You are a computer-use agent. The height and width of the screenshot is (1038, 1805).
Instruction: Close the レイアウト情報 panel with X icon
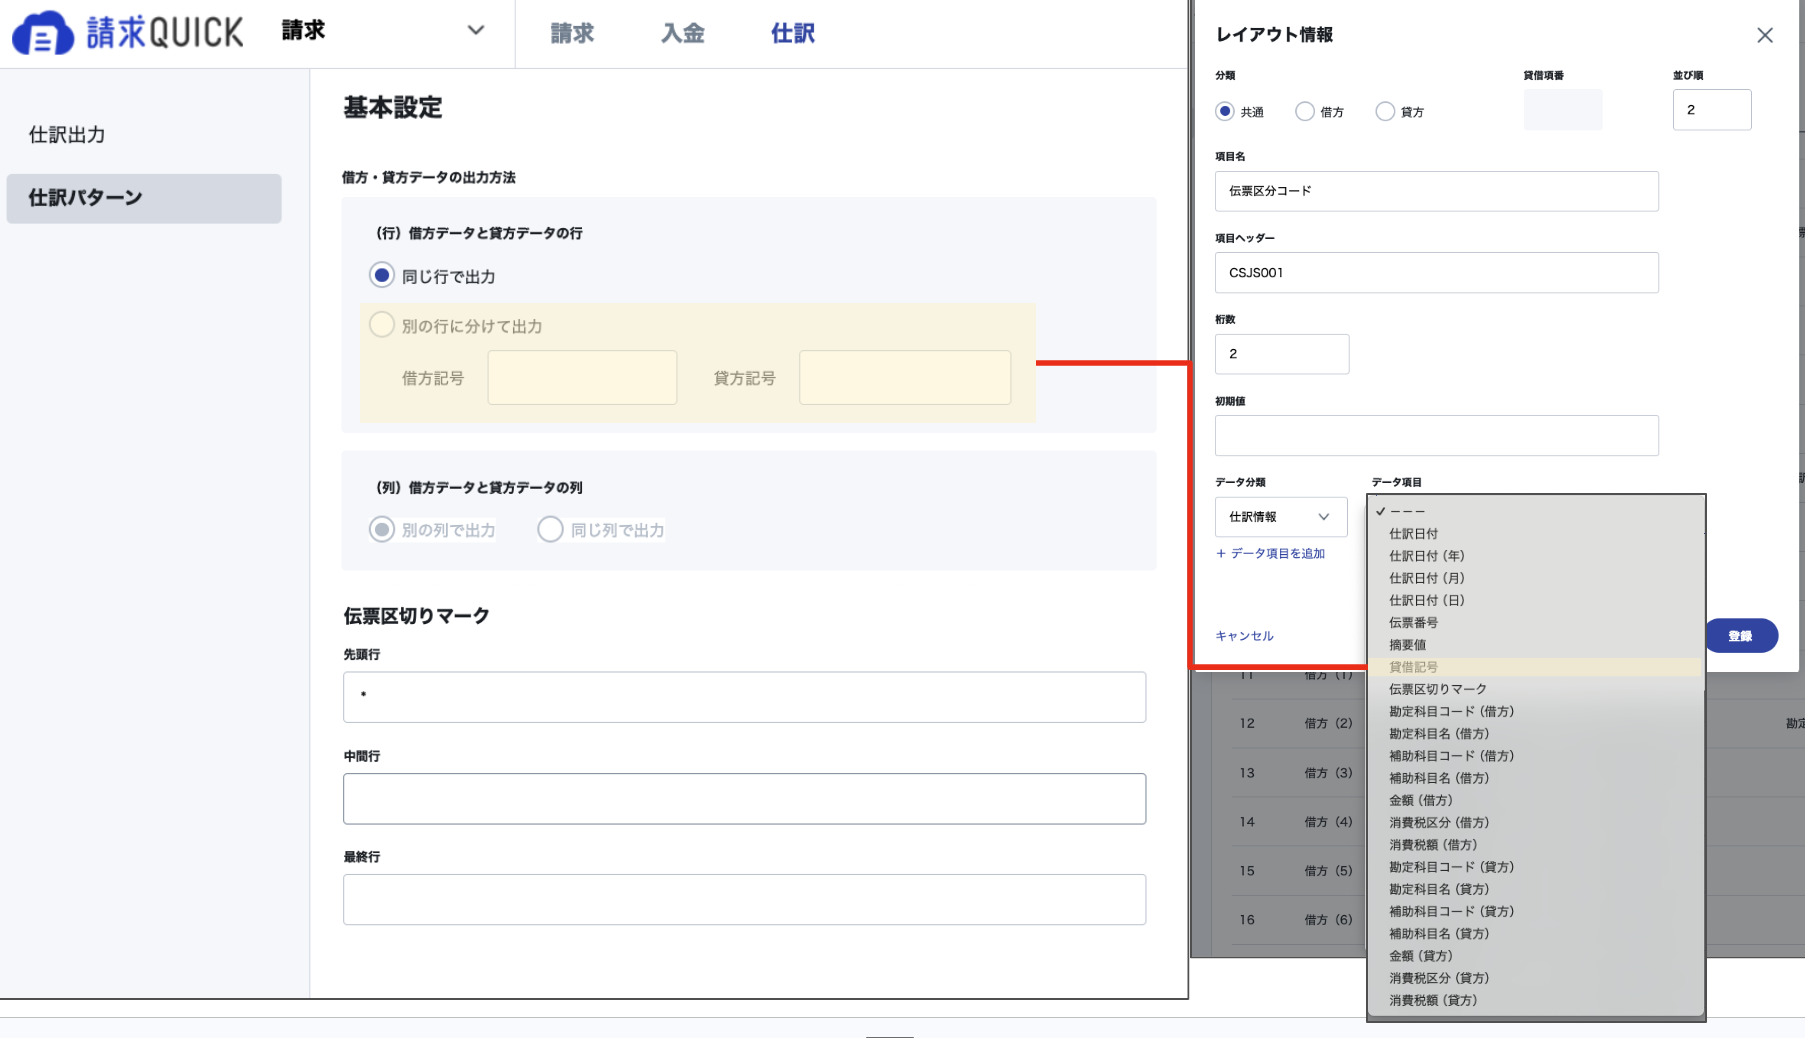pos(1765,35)
